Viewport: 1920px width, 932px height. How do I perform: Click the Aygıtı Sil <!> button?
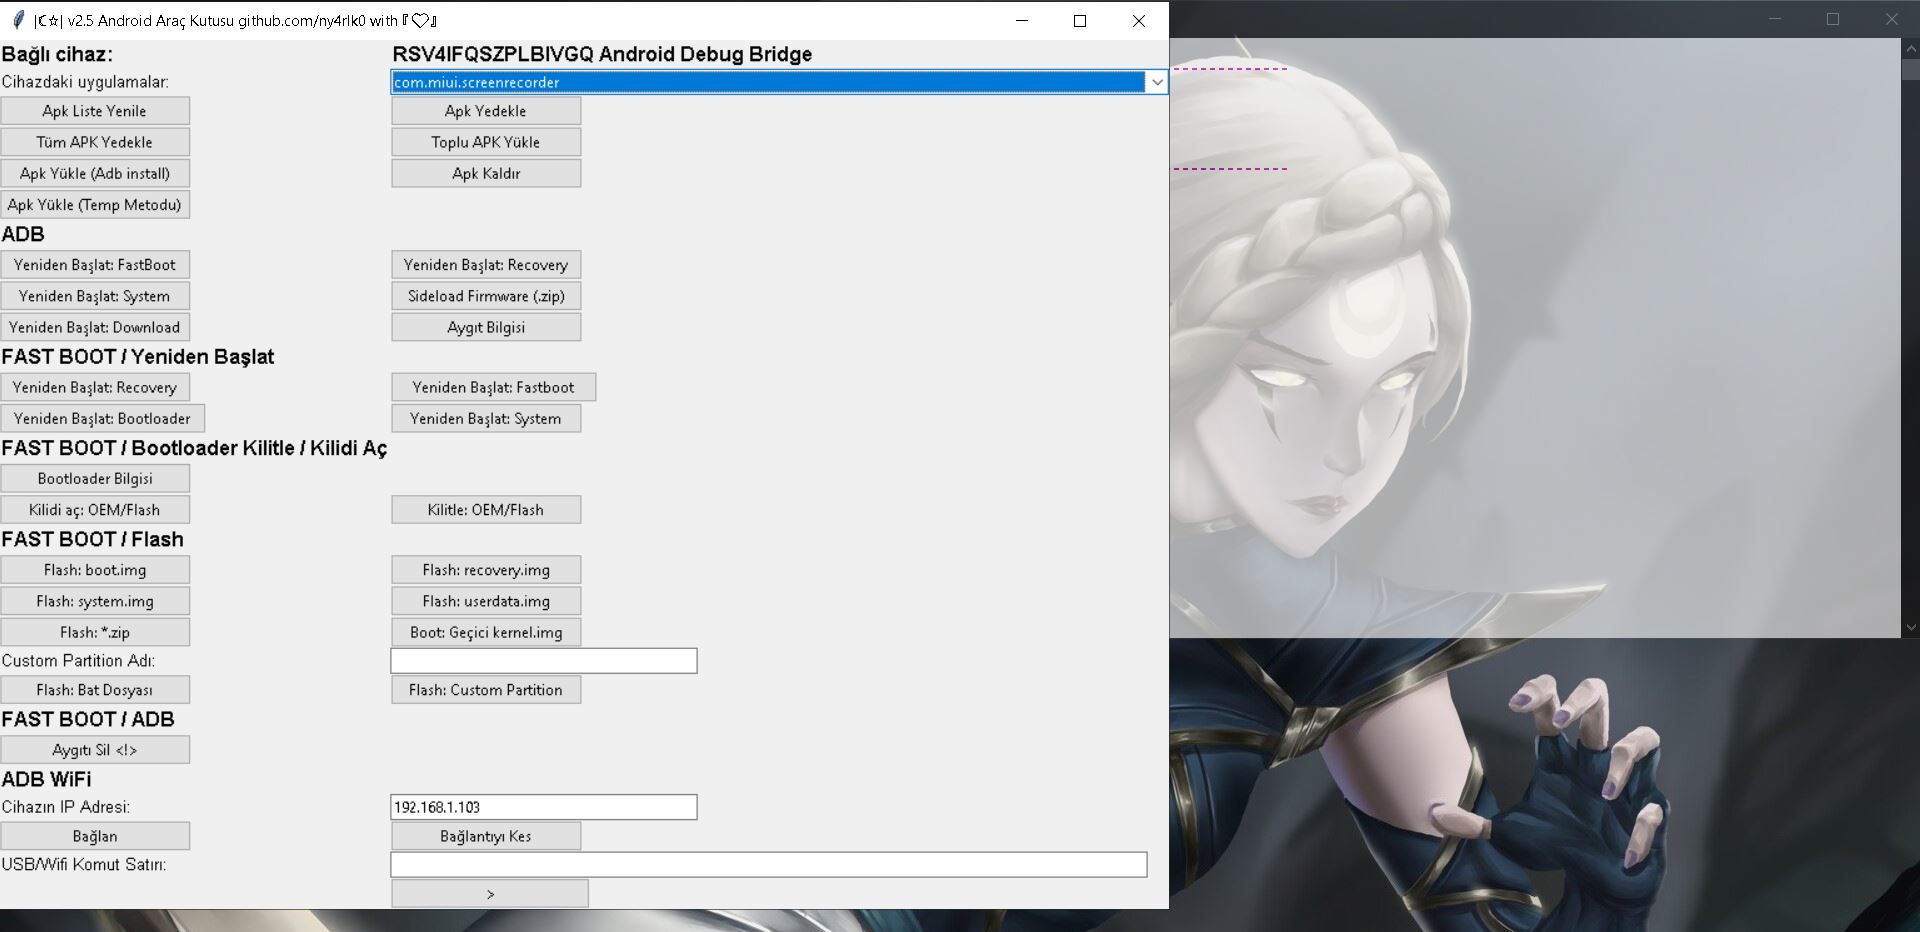pyautogui.click(x=95, y=750)
